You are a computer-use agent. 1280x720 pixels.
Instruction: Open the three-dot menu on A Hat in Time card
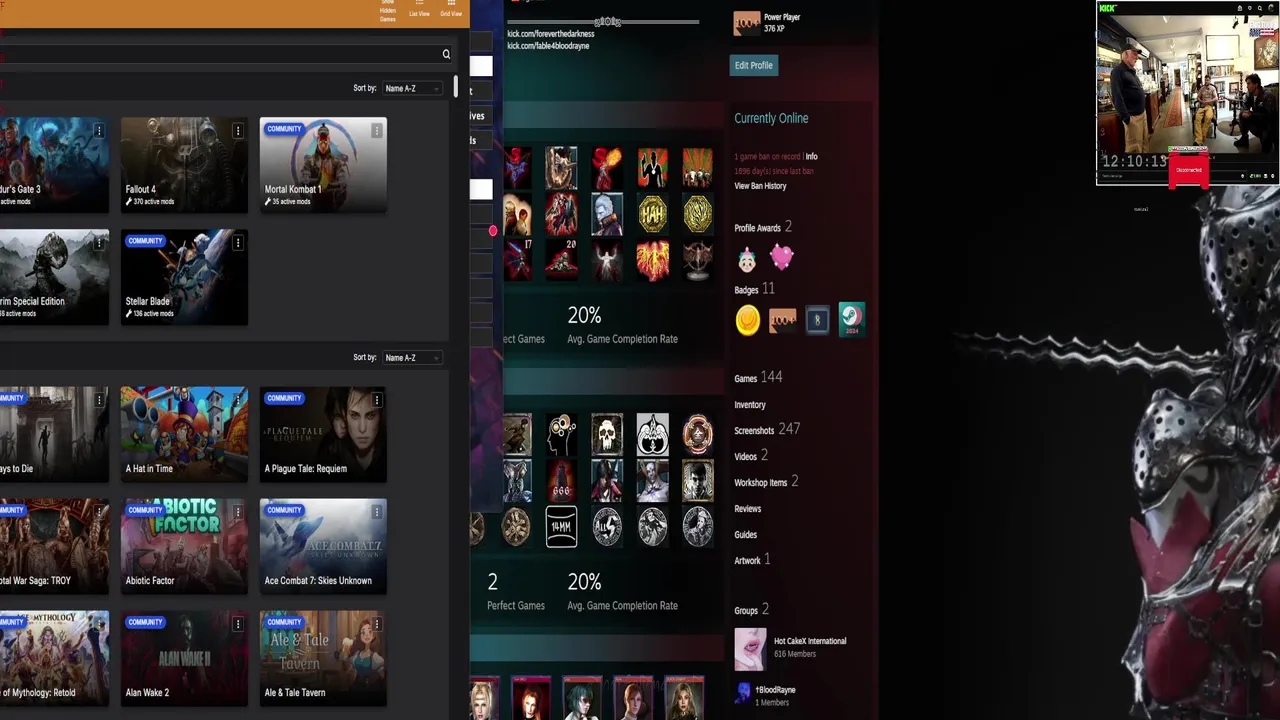pyautogui.click(x=237, y=400)
